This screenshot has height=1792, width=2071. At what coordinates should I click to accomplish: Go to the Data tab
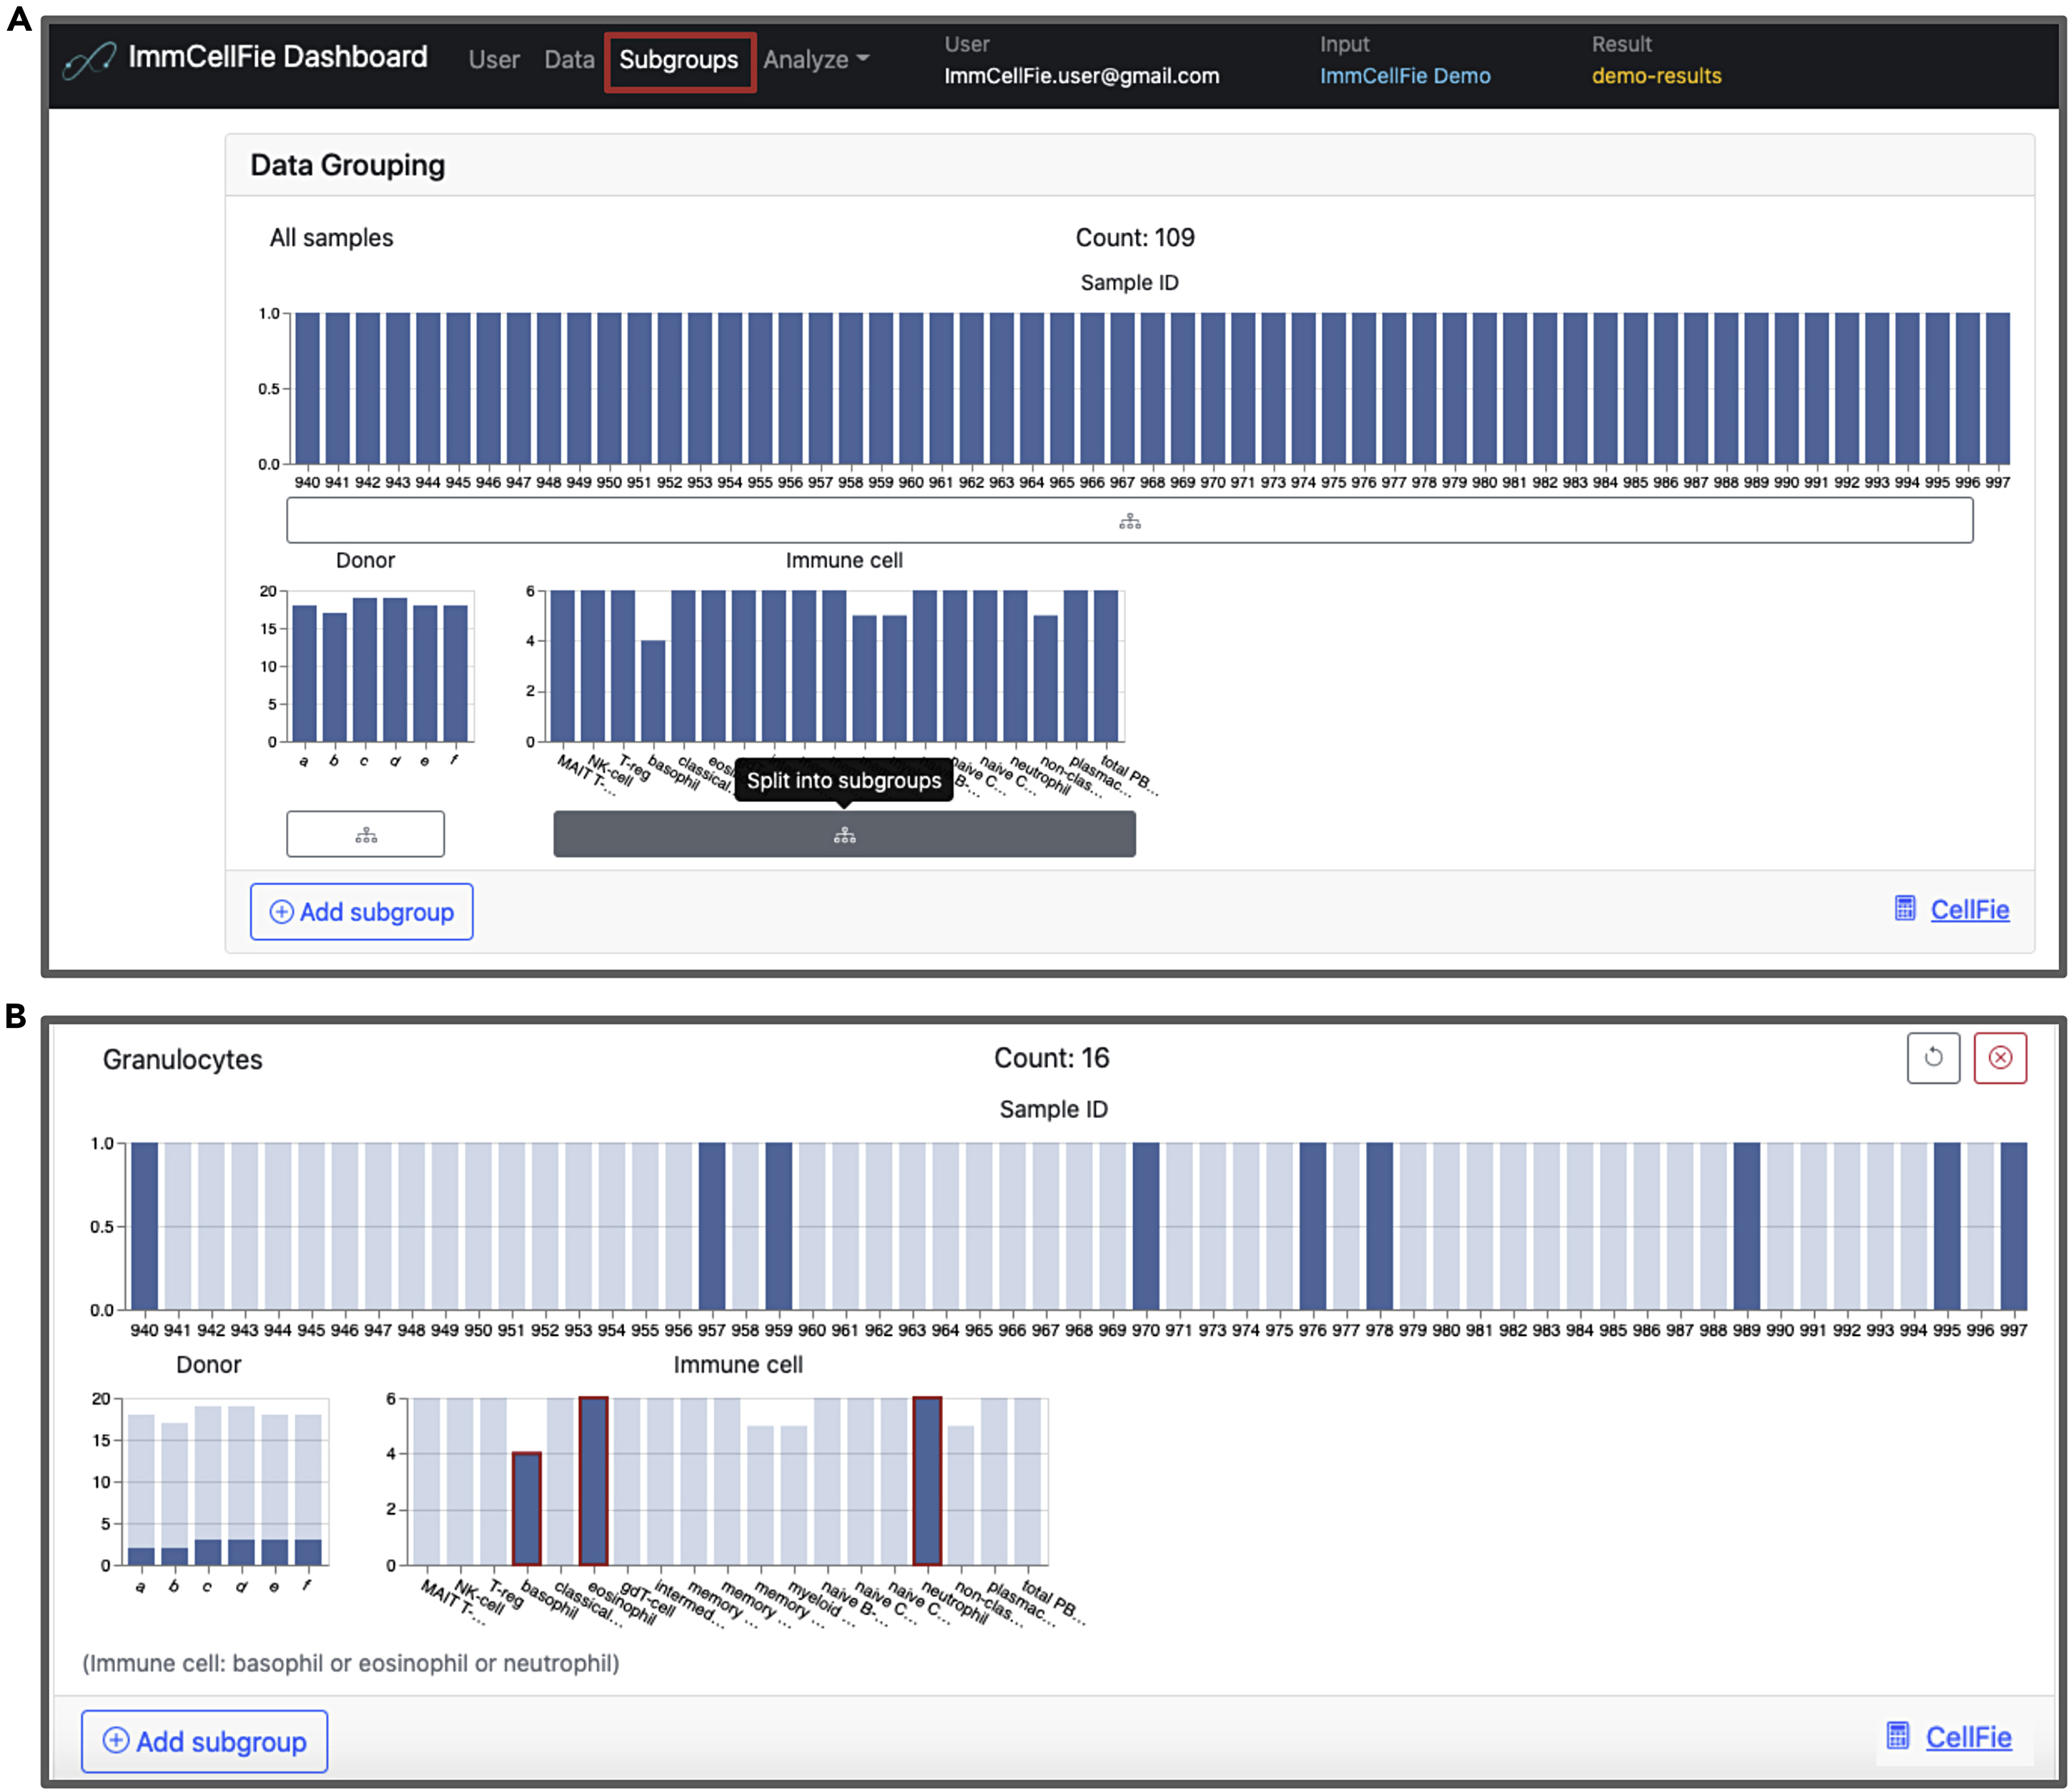pyautogui.click(x=569, y=60)
